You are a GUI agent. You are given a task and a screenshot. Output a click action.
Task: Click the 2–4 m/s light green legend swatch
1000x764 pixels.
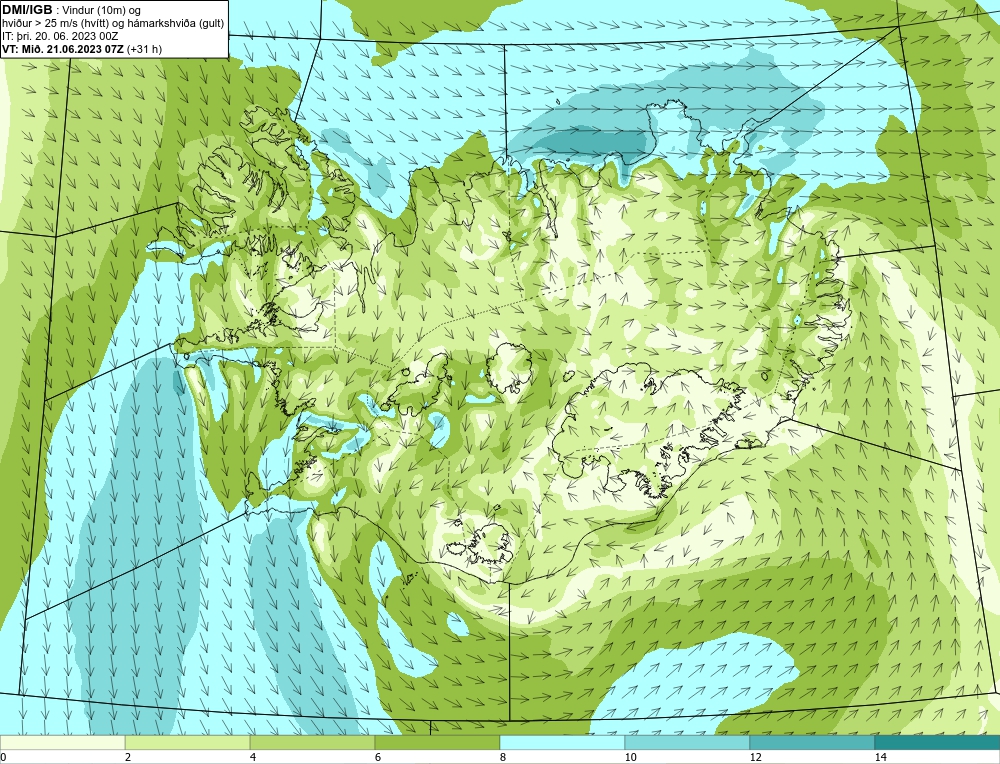188,742
